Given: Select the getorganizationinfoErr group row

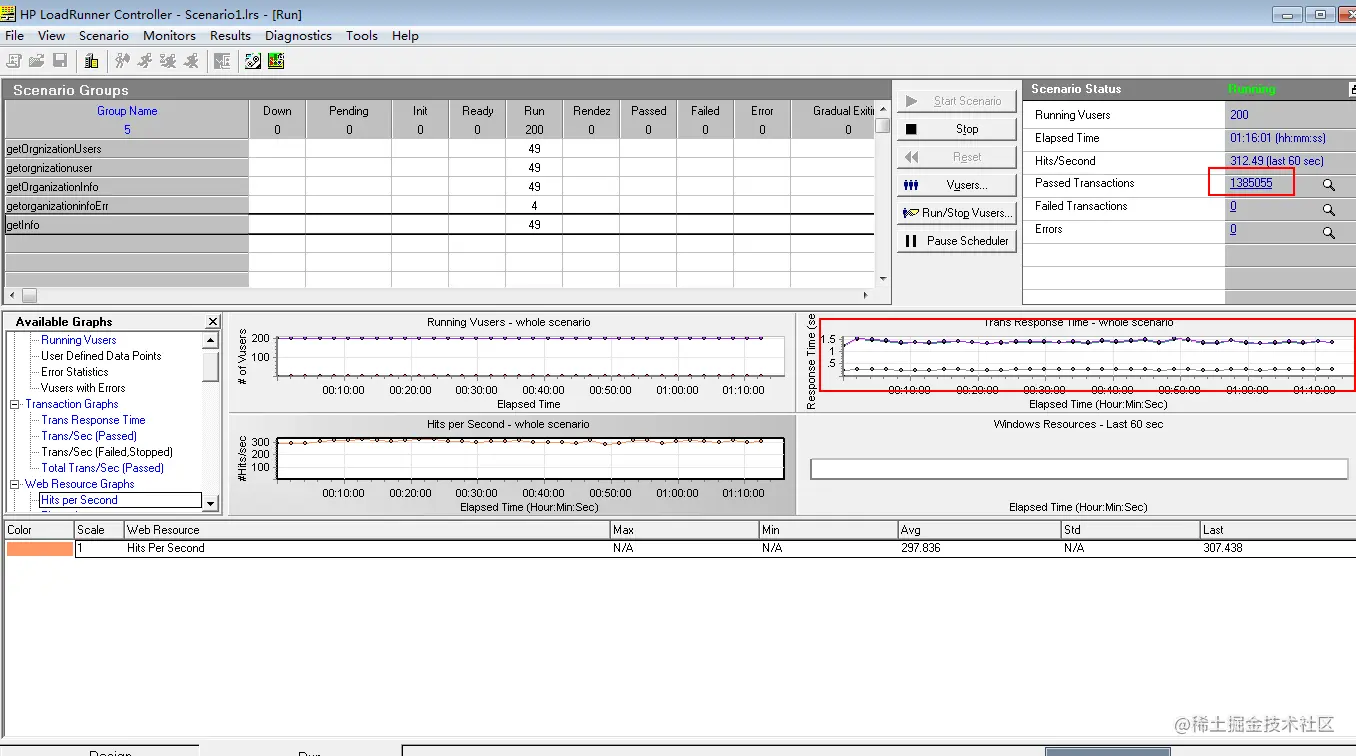Looking at the screenshot, I should click(439, 206).
